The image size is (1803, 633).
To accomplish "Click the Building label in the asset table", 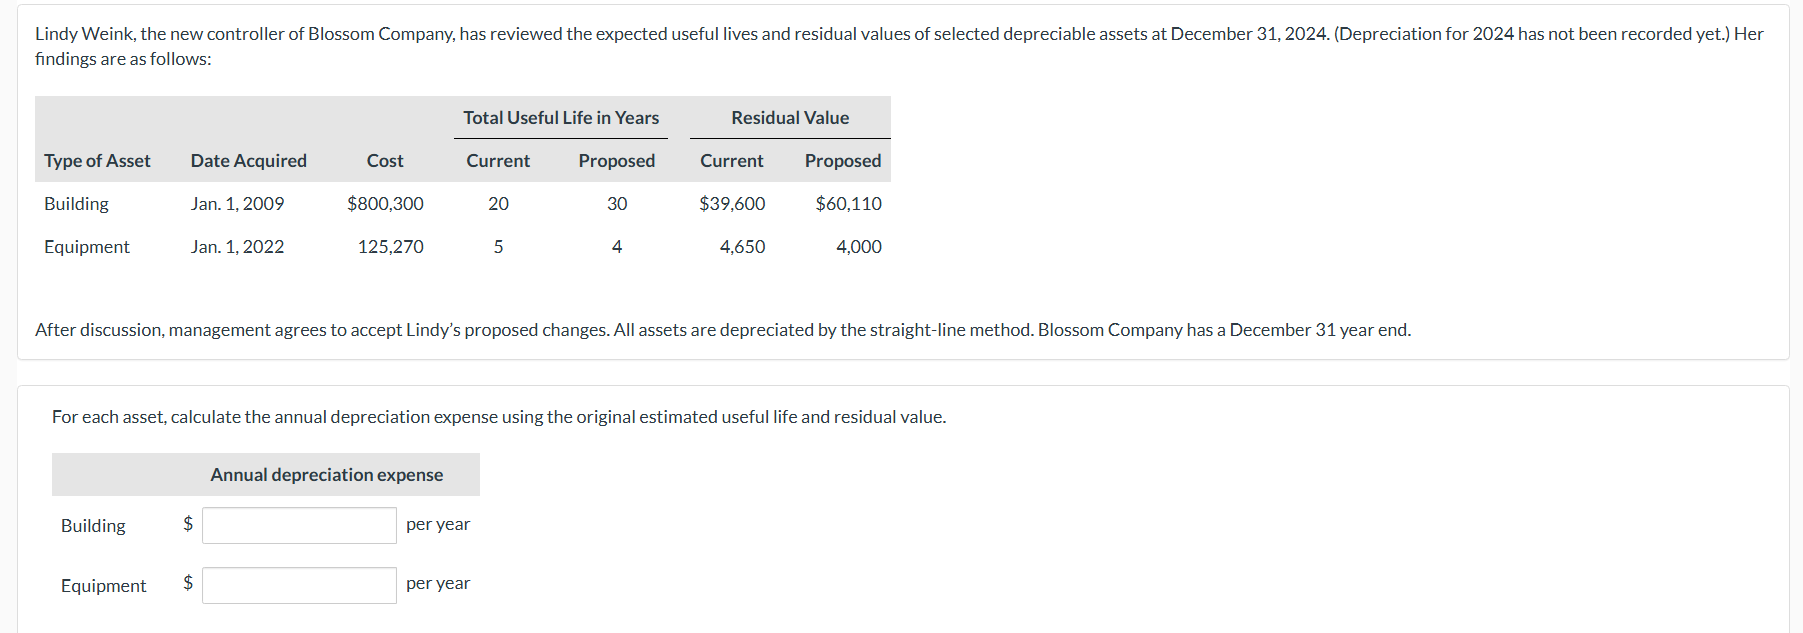I will click(x=76, y=204).
